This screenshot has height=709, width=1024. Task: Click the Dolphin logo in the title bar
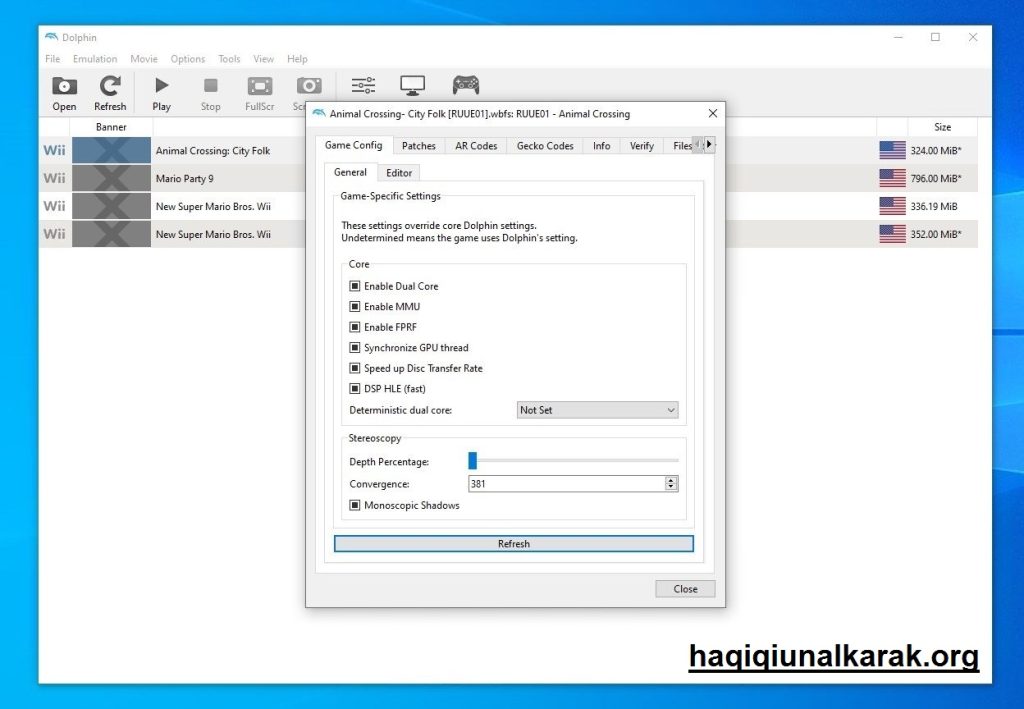(x=51, y=37)
